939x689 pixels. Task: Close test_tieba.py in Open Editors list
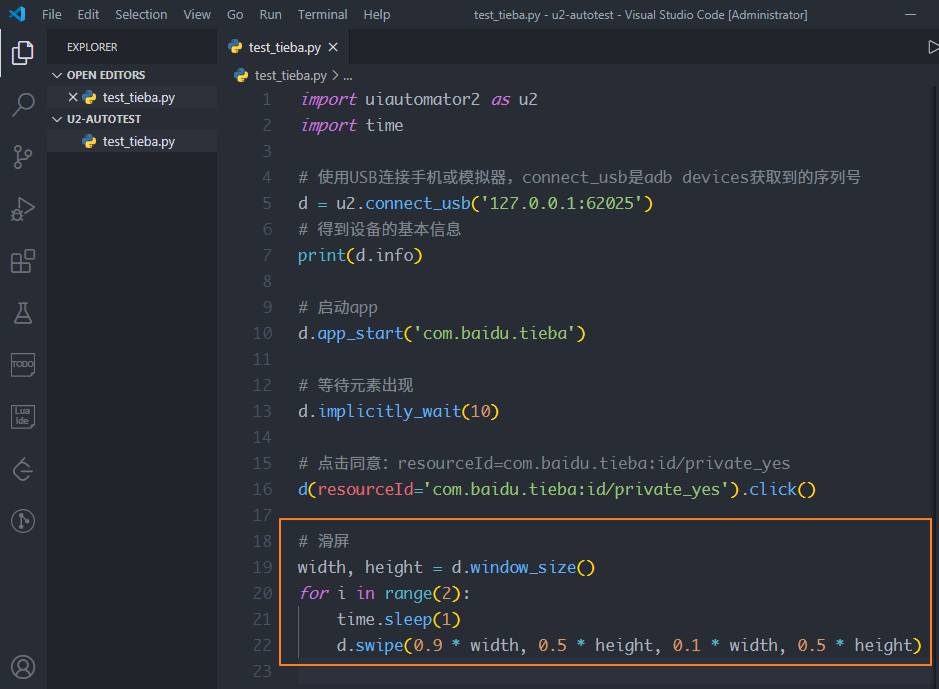click(x=72, y=97)
